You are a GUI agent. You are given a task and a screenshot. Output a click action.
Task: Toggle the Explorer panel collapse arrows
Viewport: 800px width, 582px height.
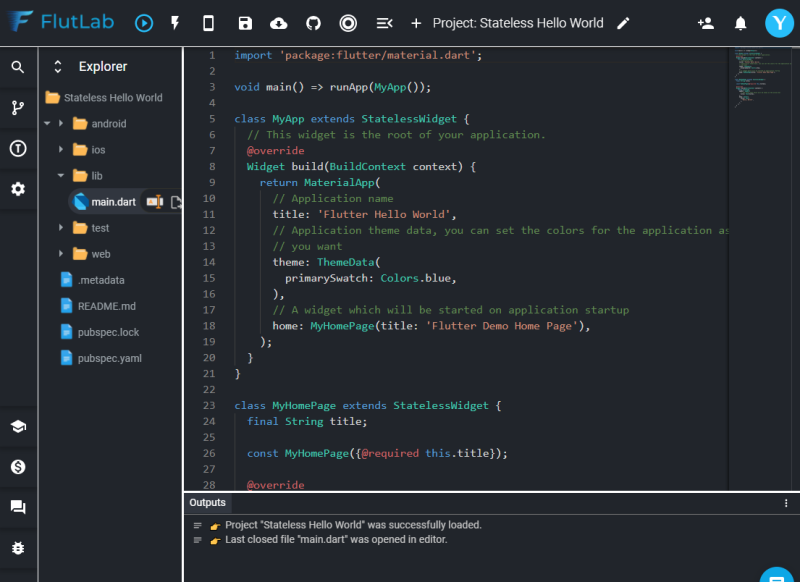pos(58,67)
